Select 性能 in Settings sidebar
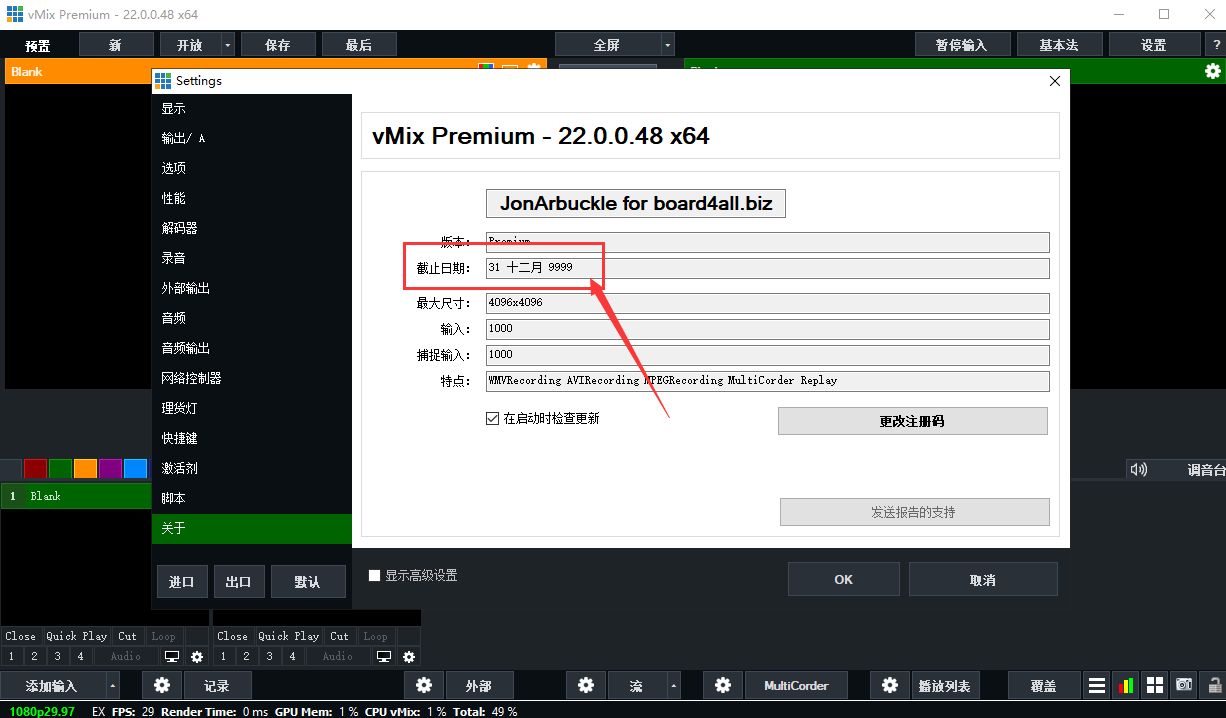Screen dimensions: 1226x718 [252, 199]
